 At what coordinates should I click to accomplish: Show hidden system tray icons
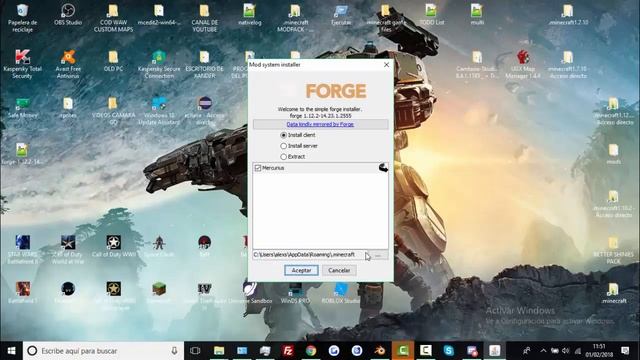point(543,351)
